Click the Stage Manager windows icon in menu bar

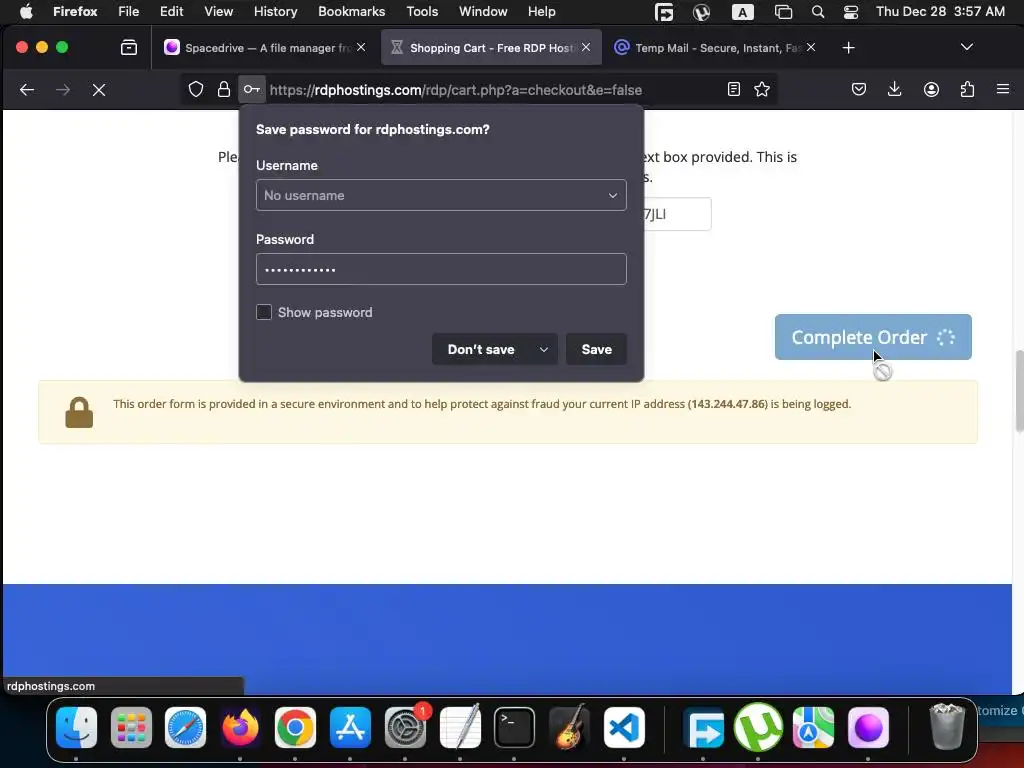click(x=783, y=12)
